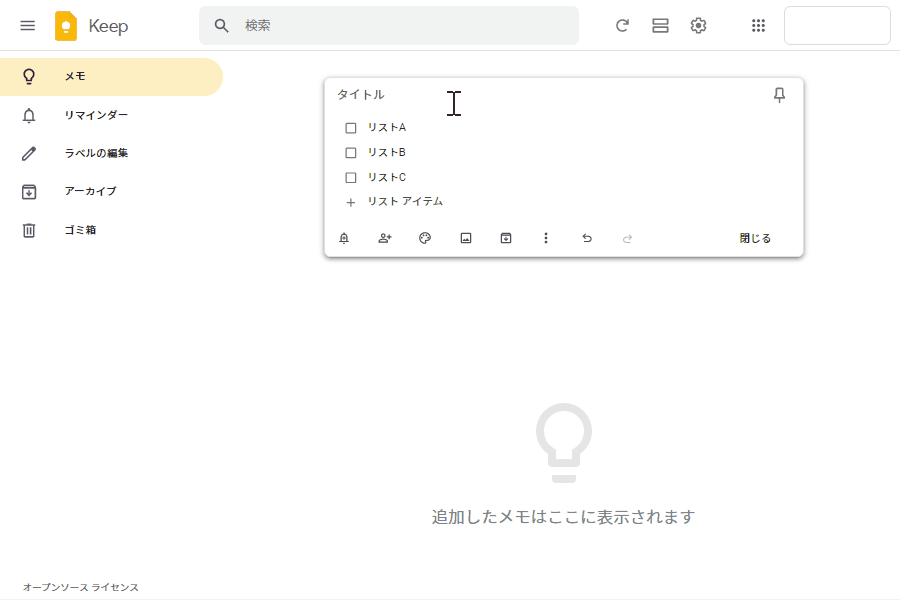Open ゴミ箱 in the sidebar
The image size is (900, 600).
tap(111, 230)
